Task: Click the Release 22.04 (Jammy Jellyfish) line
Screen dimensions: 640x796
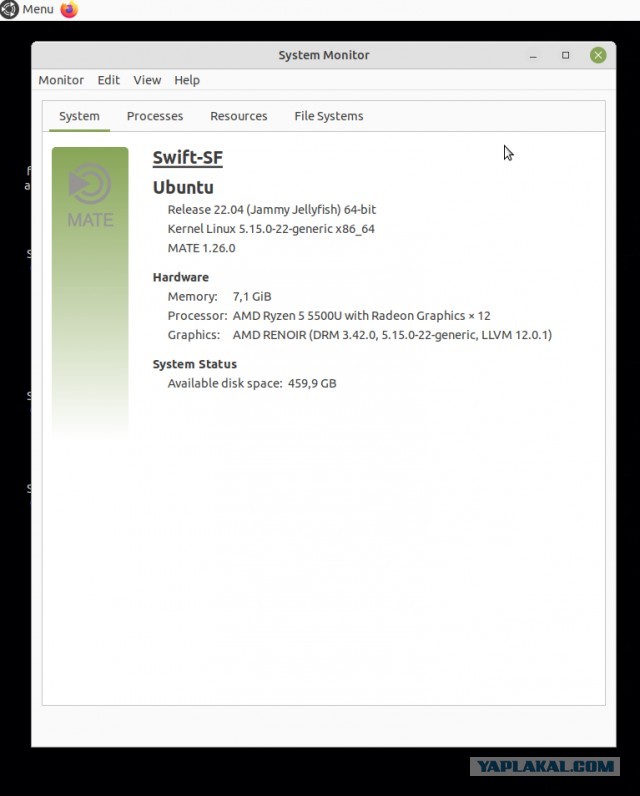Action: tap(272, 210)
